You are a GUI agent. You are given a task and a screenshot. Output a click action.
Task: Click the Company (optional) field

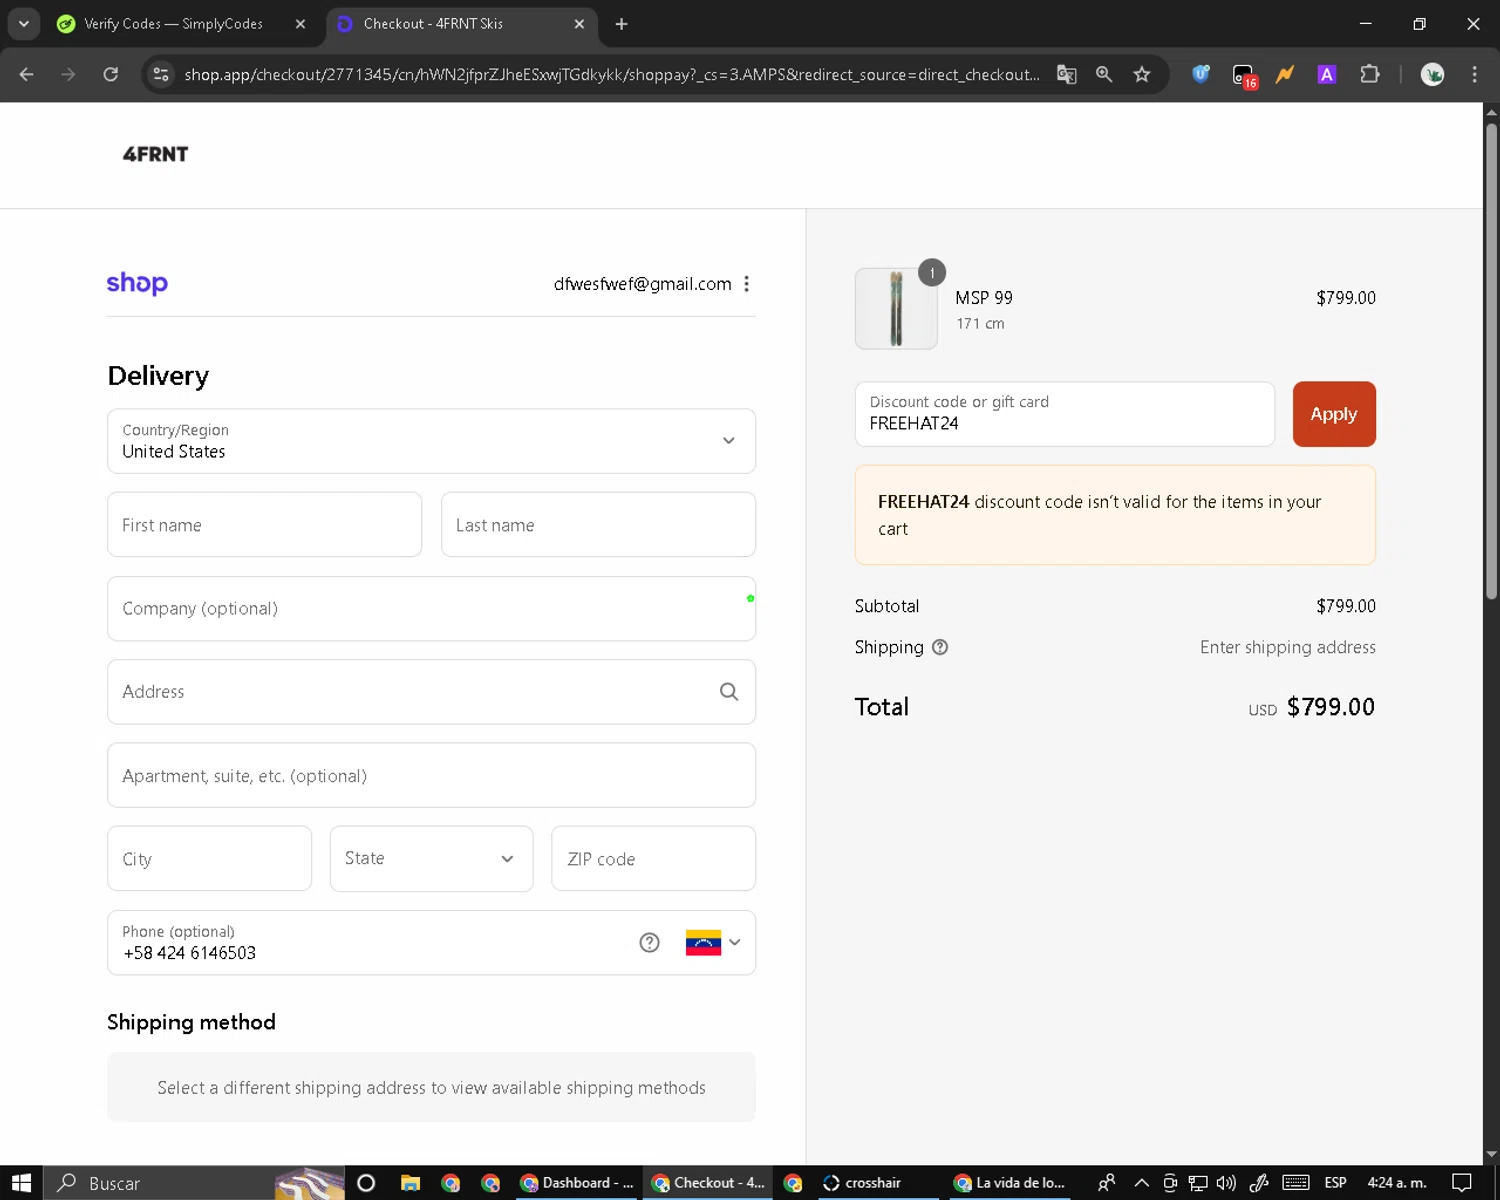pos(431,608)
